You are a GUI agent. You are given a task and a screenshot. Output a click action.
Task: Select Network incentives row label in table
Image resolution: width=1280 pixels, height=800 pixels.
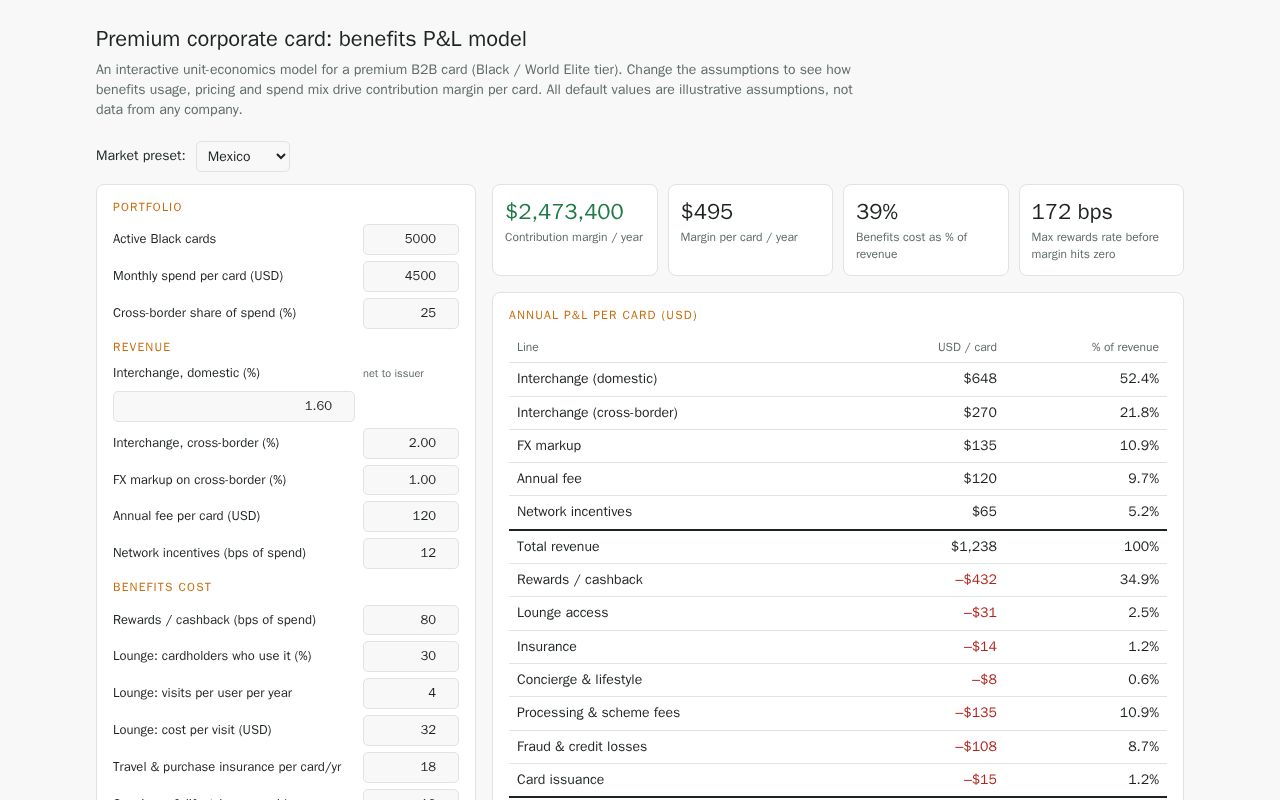574,512
